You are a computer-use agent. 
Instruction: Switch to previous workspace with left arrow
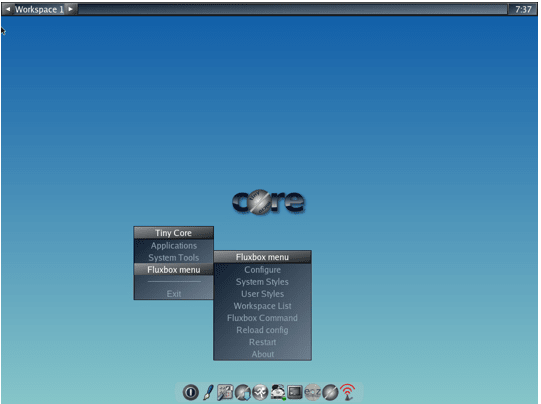tap(8, 9)
